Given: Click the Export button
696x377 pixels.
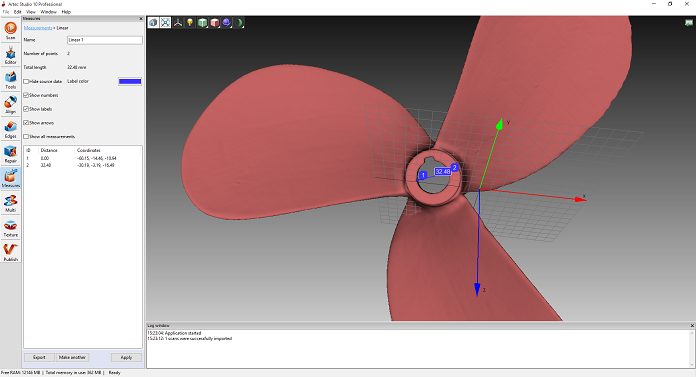Looking at the screenshot, I should [39, 357].
